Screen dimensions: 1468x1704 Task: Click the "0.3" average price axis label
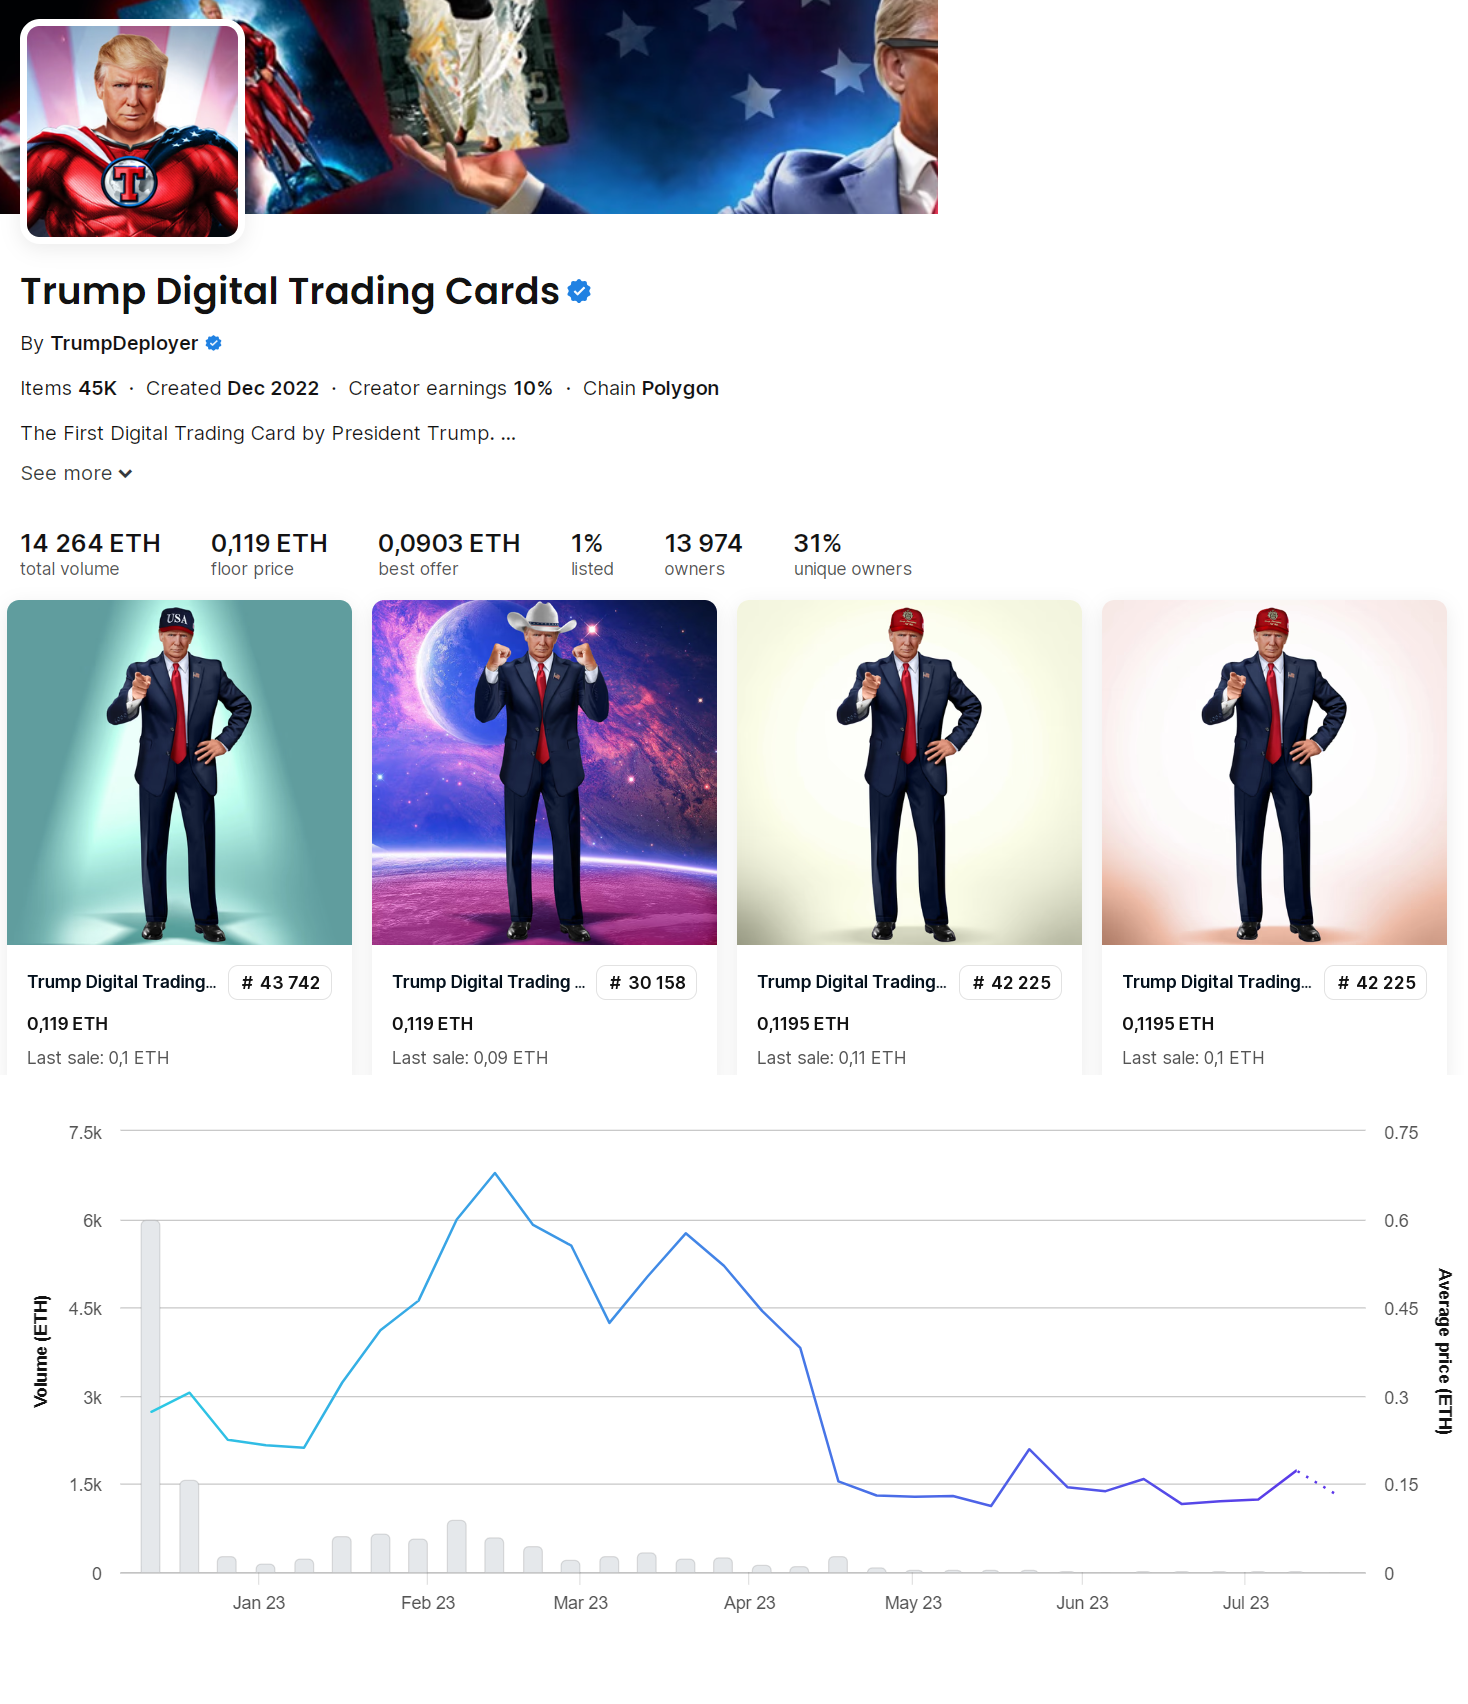pyautogui.click(x=1396, y=1398)
